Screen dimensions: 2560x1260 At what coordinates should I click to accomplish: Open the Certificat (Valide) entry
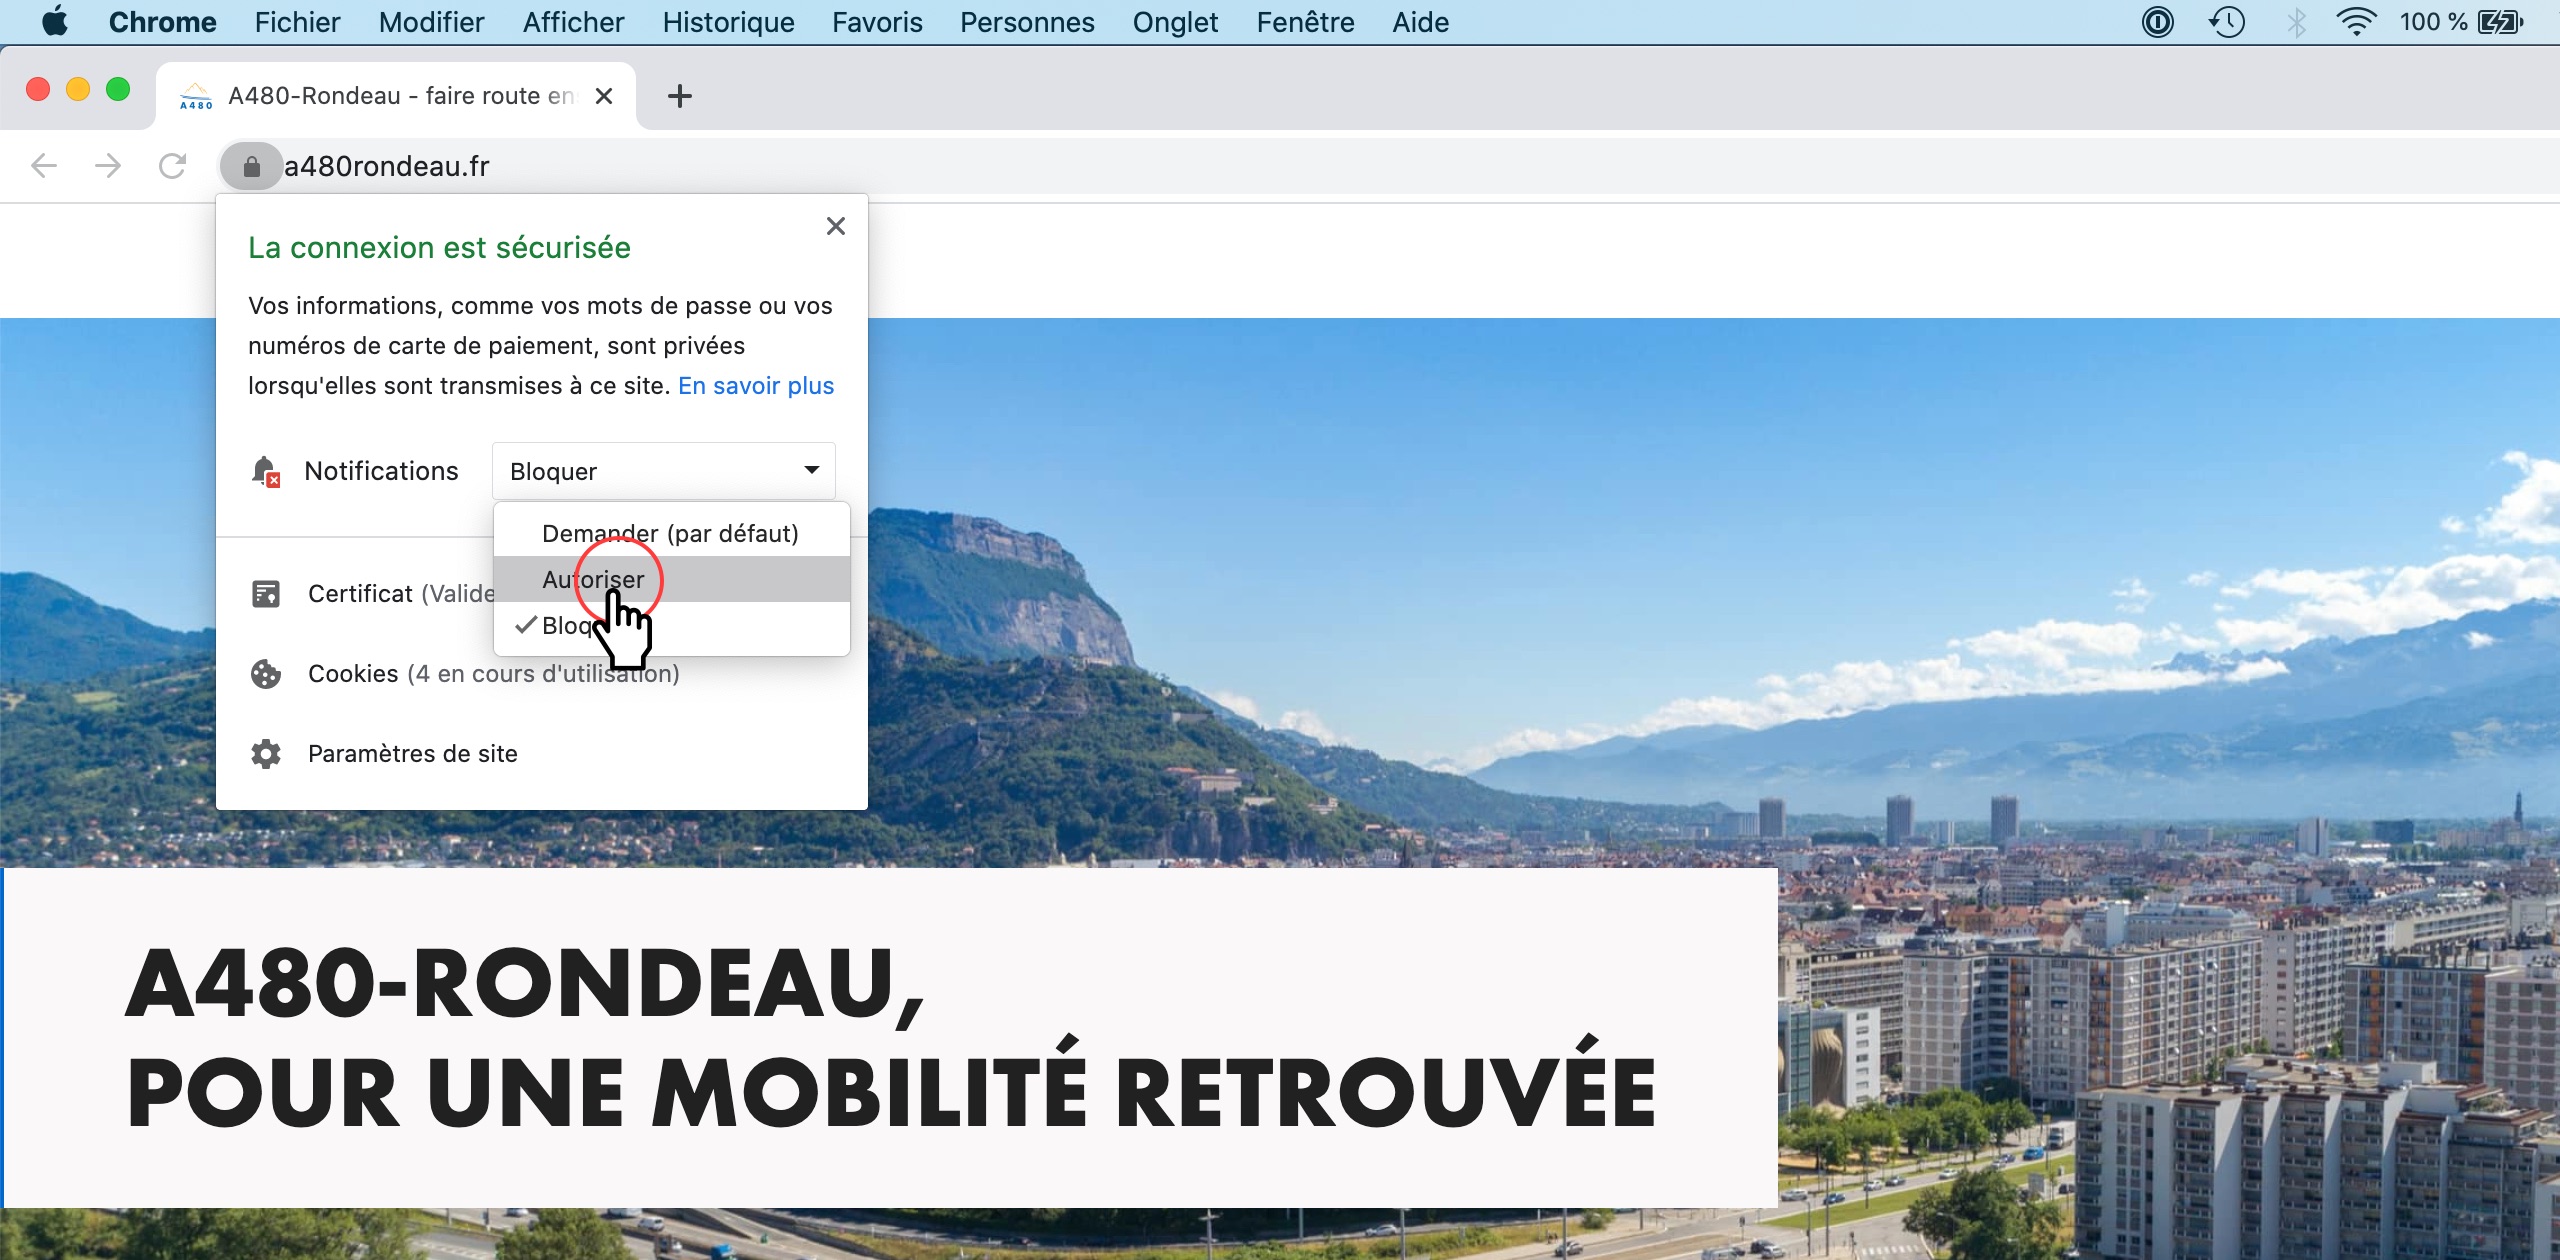pos(402,594)
